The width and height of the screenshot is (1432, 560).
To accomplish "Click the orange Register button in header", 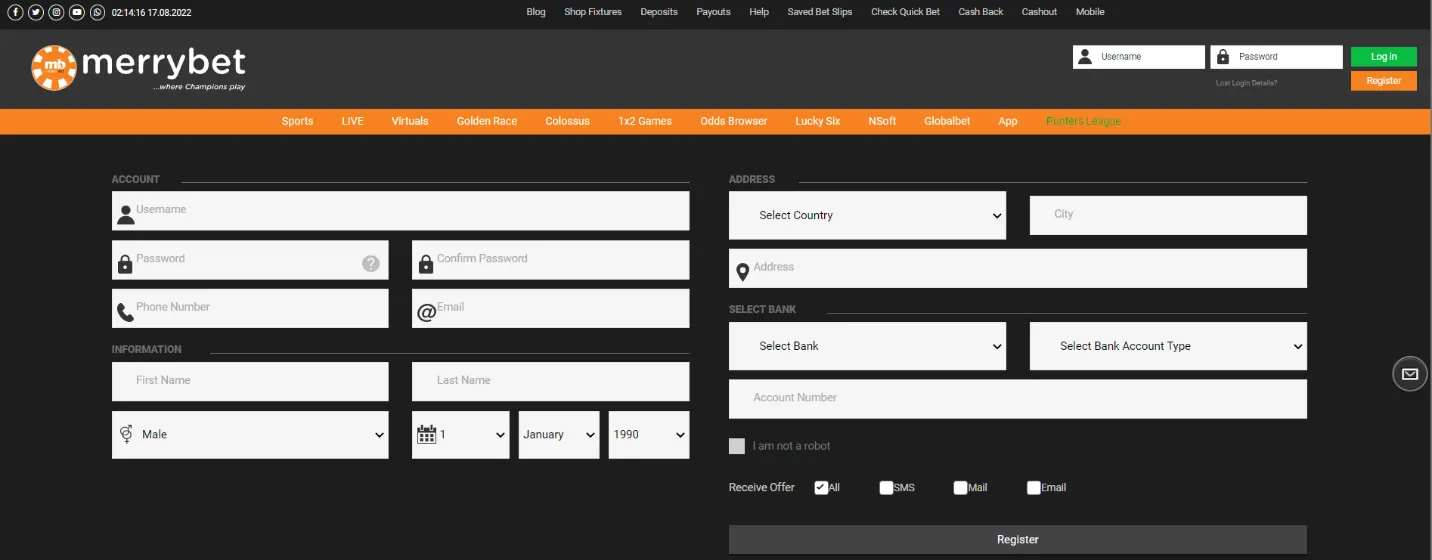I will tap(1384, 81).
